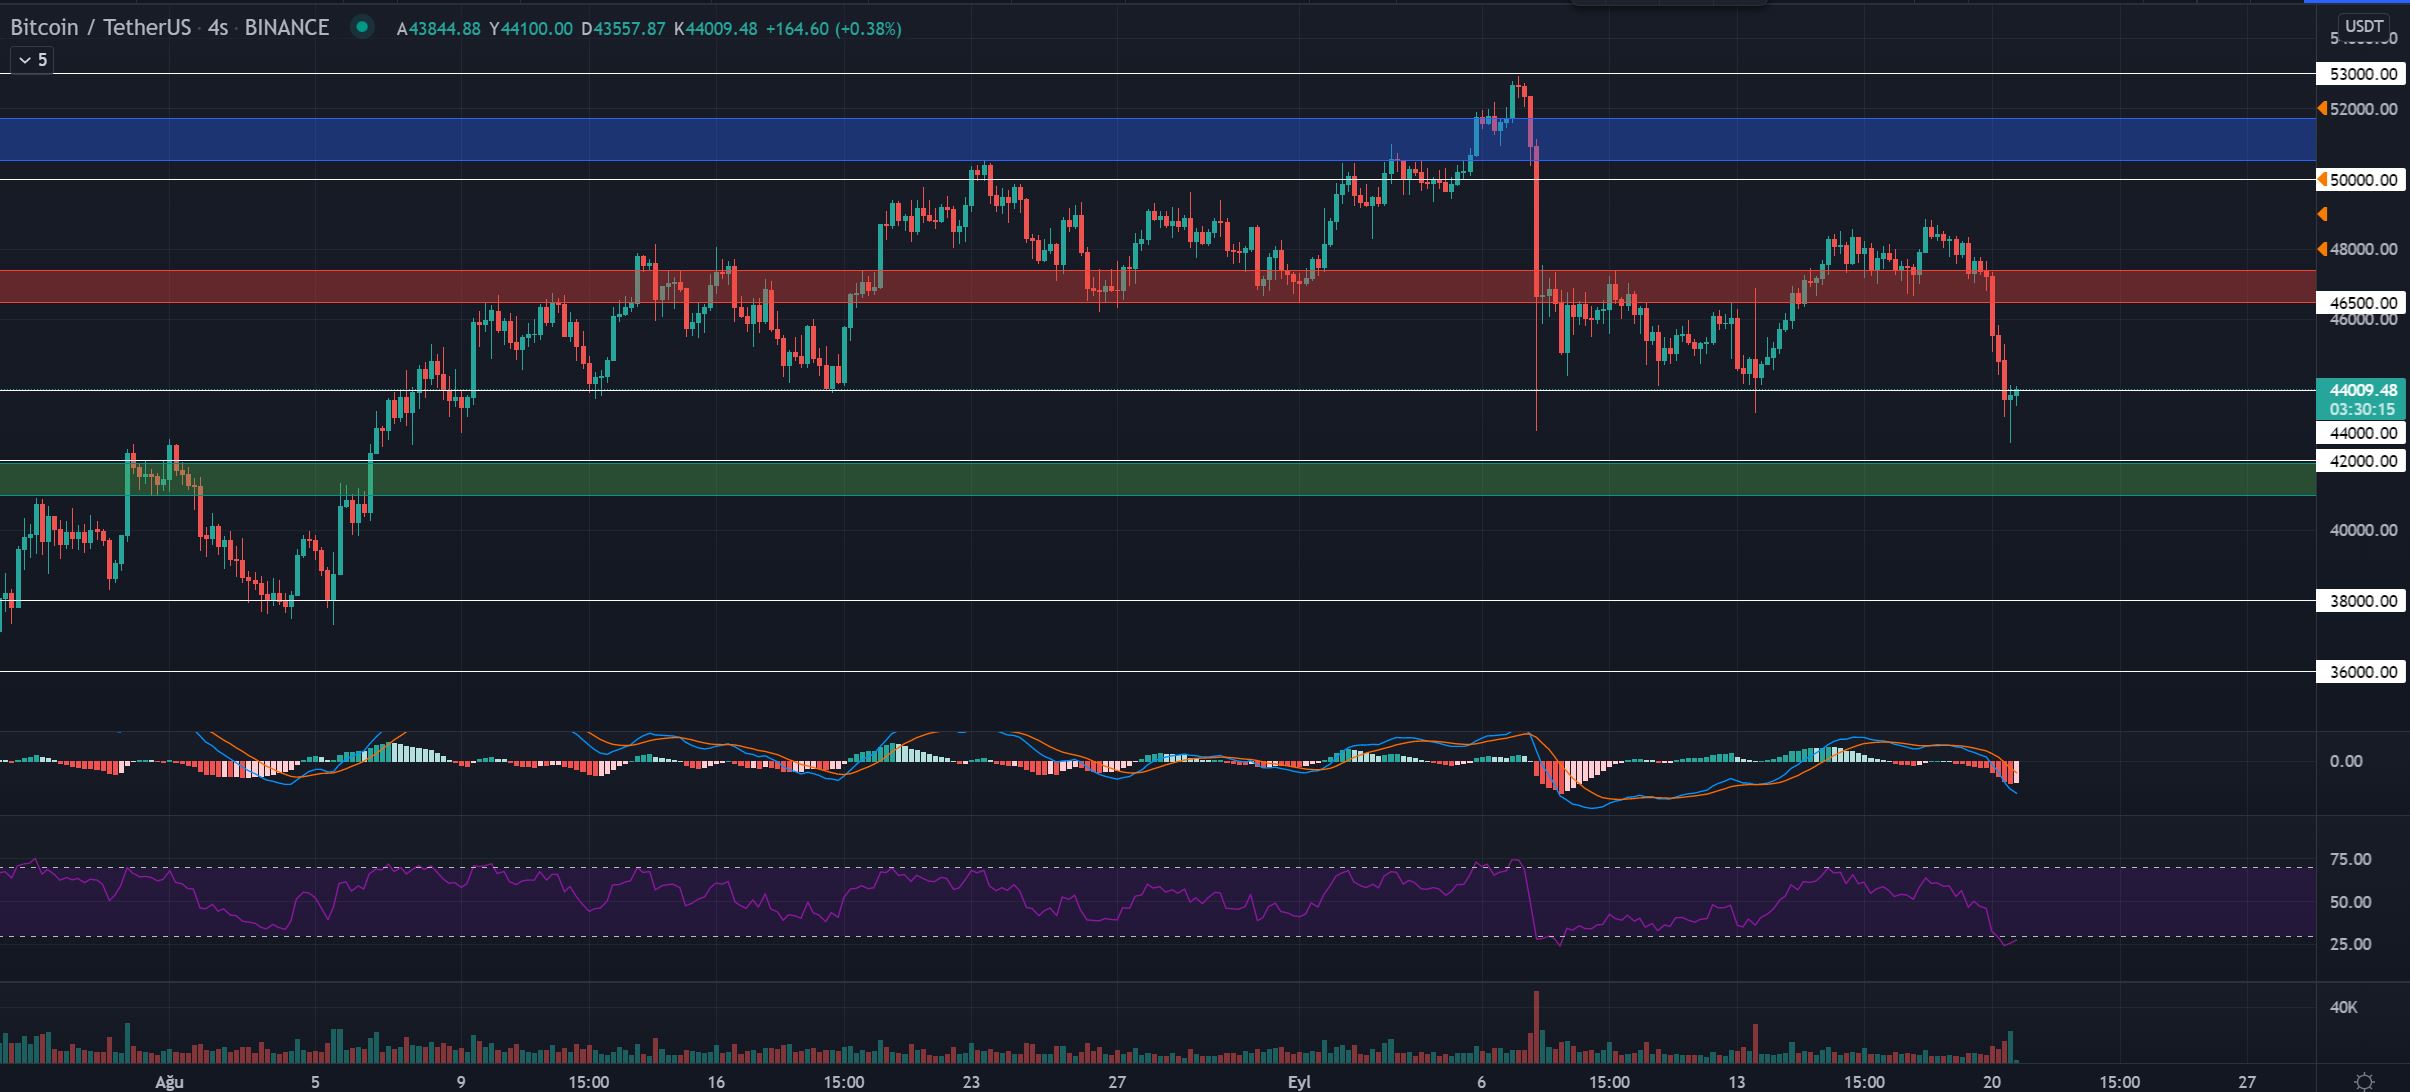Open the USDT currency selector
The image size is (2410, 1092).
pyautogui.click(x=2364, y=26)
